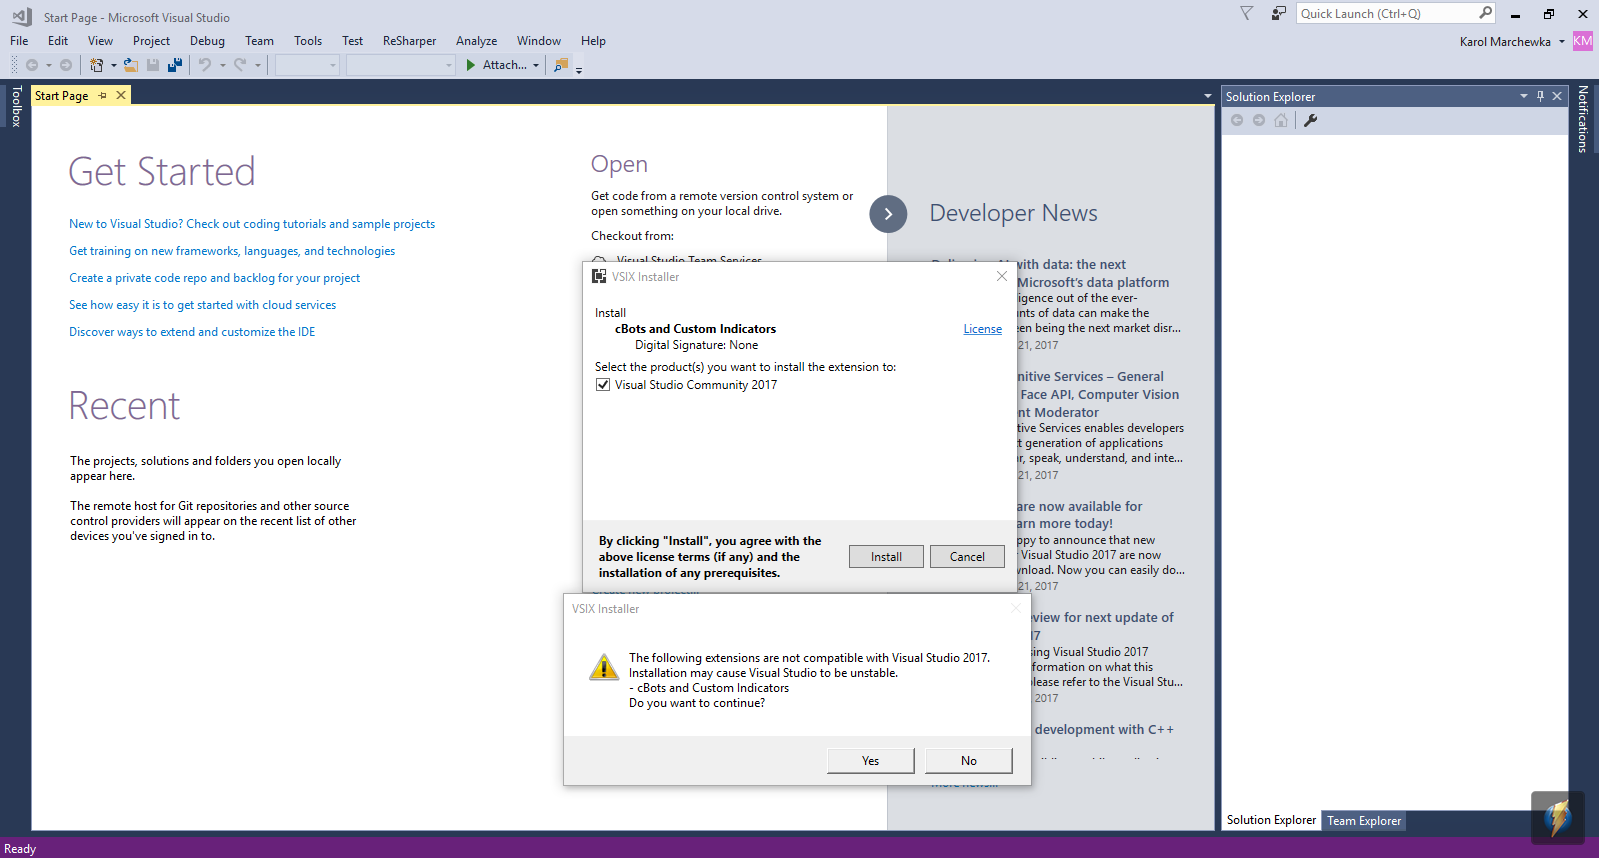
Task: Open the Analyze menu
Action: tap(476, 41)
